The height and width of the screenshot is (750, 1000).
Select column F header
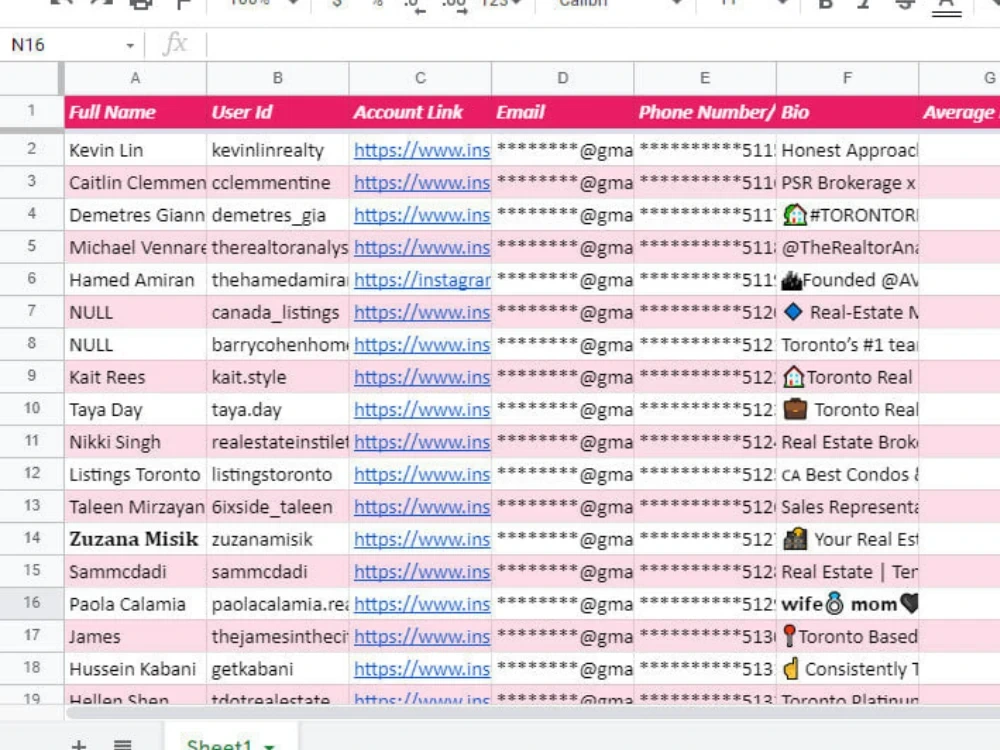point(848,78)
